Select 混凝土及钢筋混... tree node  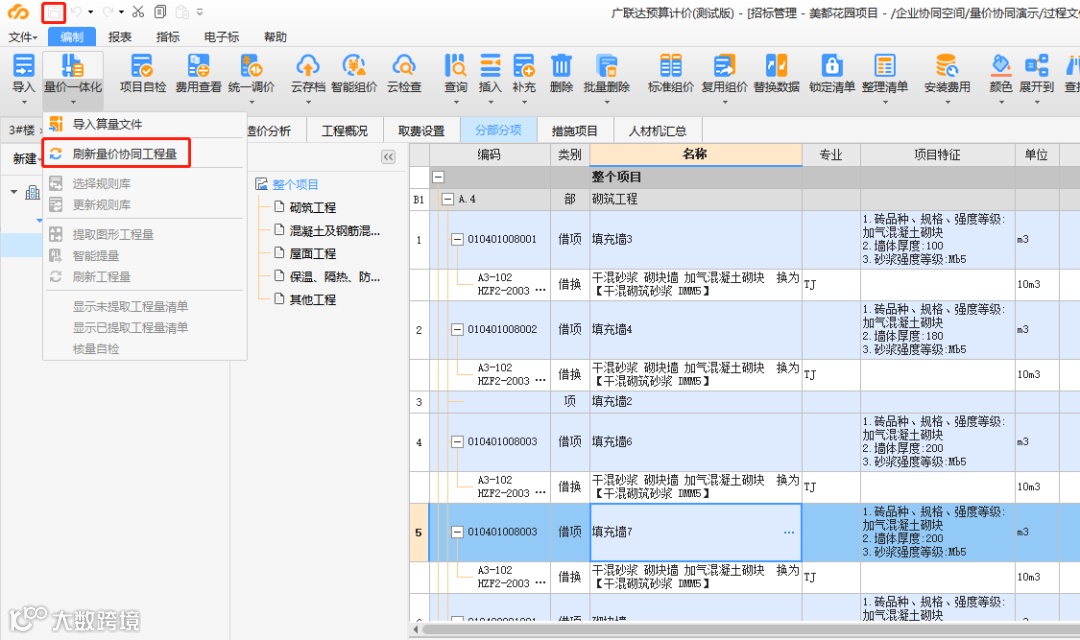click(x=335, y=231)
